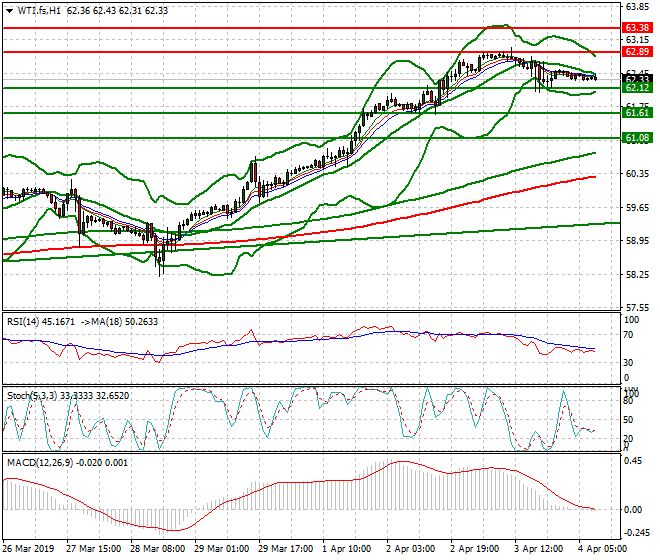Select the 62.12 support price label
The height and width of the screenshot is (560, 660).
point(637,88)
